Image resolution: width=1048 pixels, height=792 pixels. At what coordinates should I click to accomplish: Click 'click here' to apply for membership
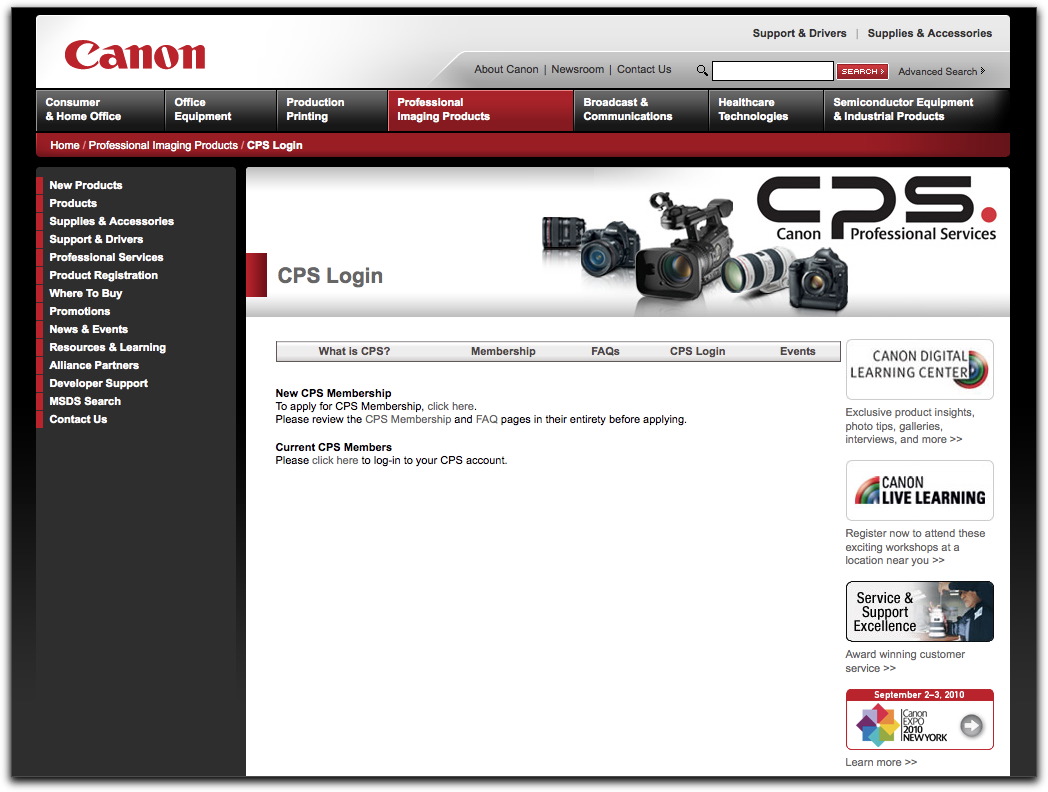(450, 406)
